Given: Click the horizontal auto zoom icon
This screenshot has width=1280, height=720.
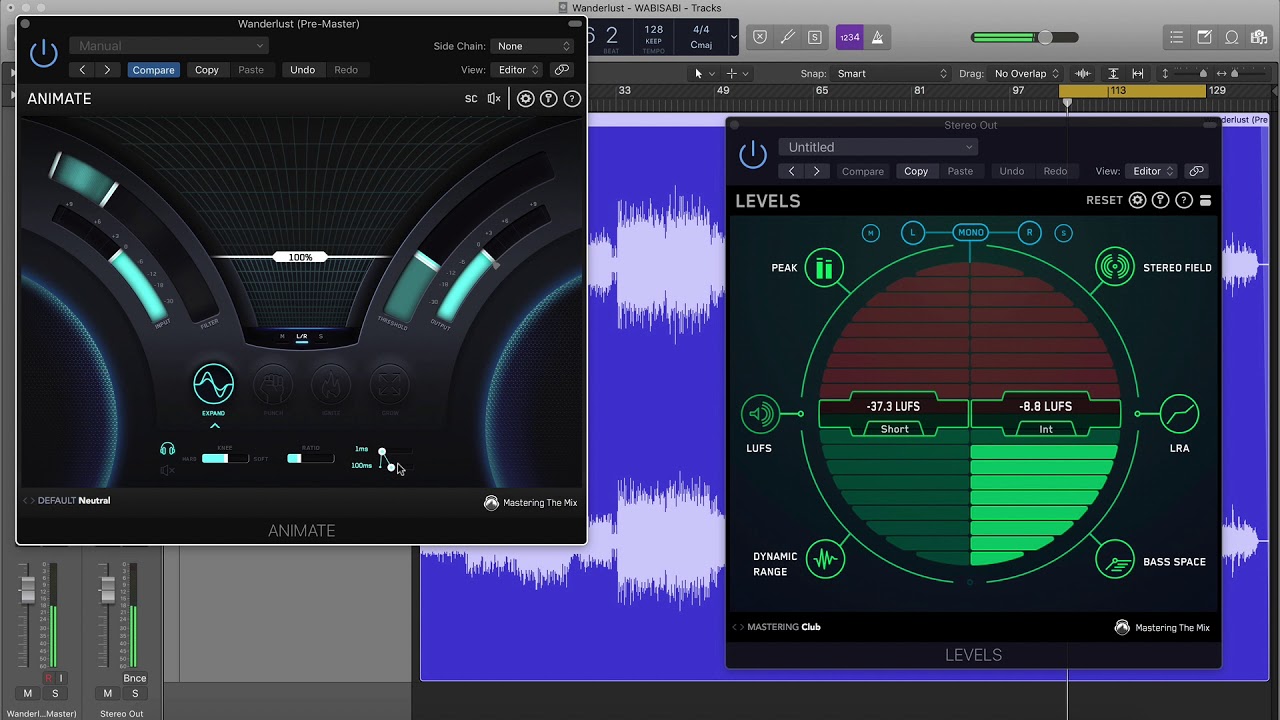Looking at the screenshot, I should click(x=1138, y=73).
